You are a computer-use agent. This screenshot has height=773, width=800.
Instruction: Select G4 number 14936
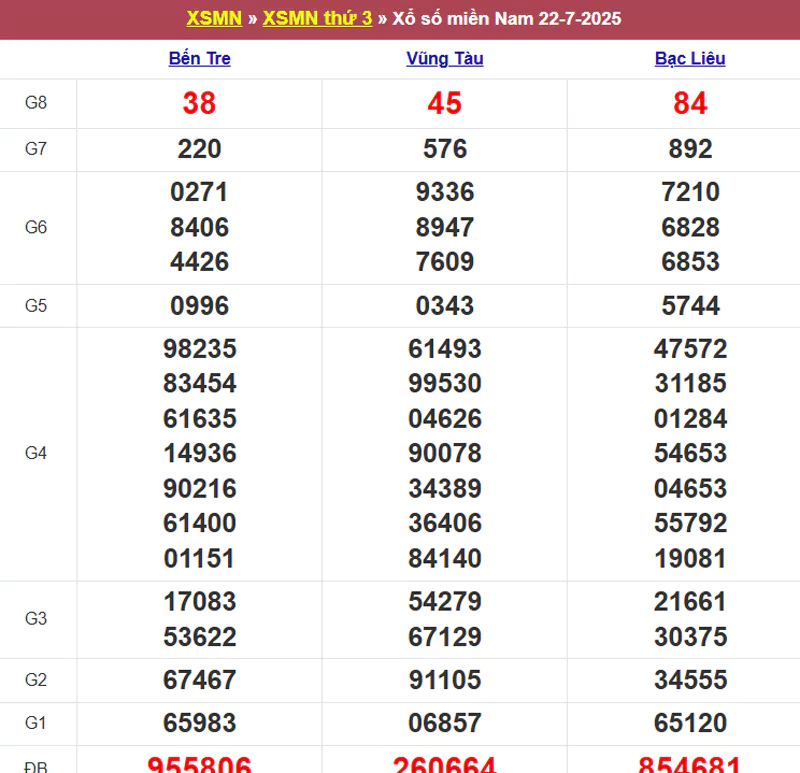(199, 453)
